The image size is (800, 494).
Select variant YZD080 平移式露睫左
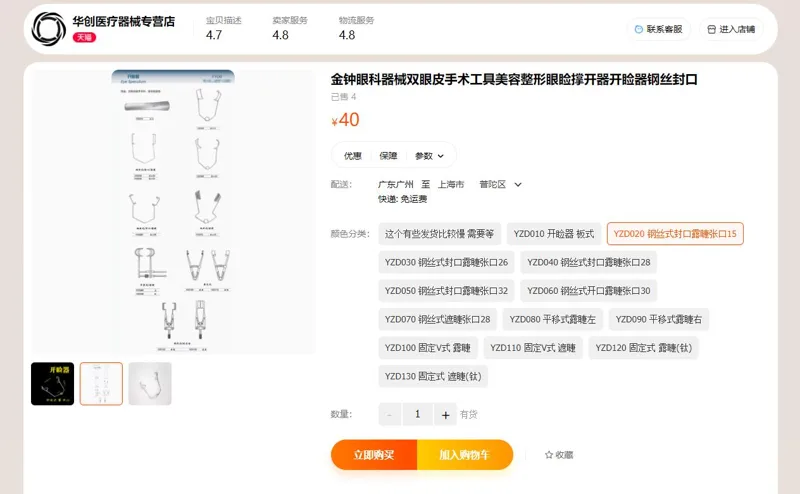pos(553,319)
